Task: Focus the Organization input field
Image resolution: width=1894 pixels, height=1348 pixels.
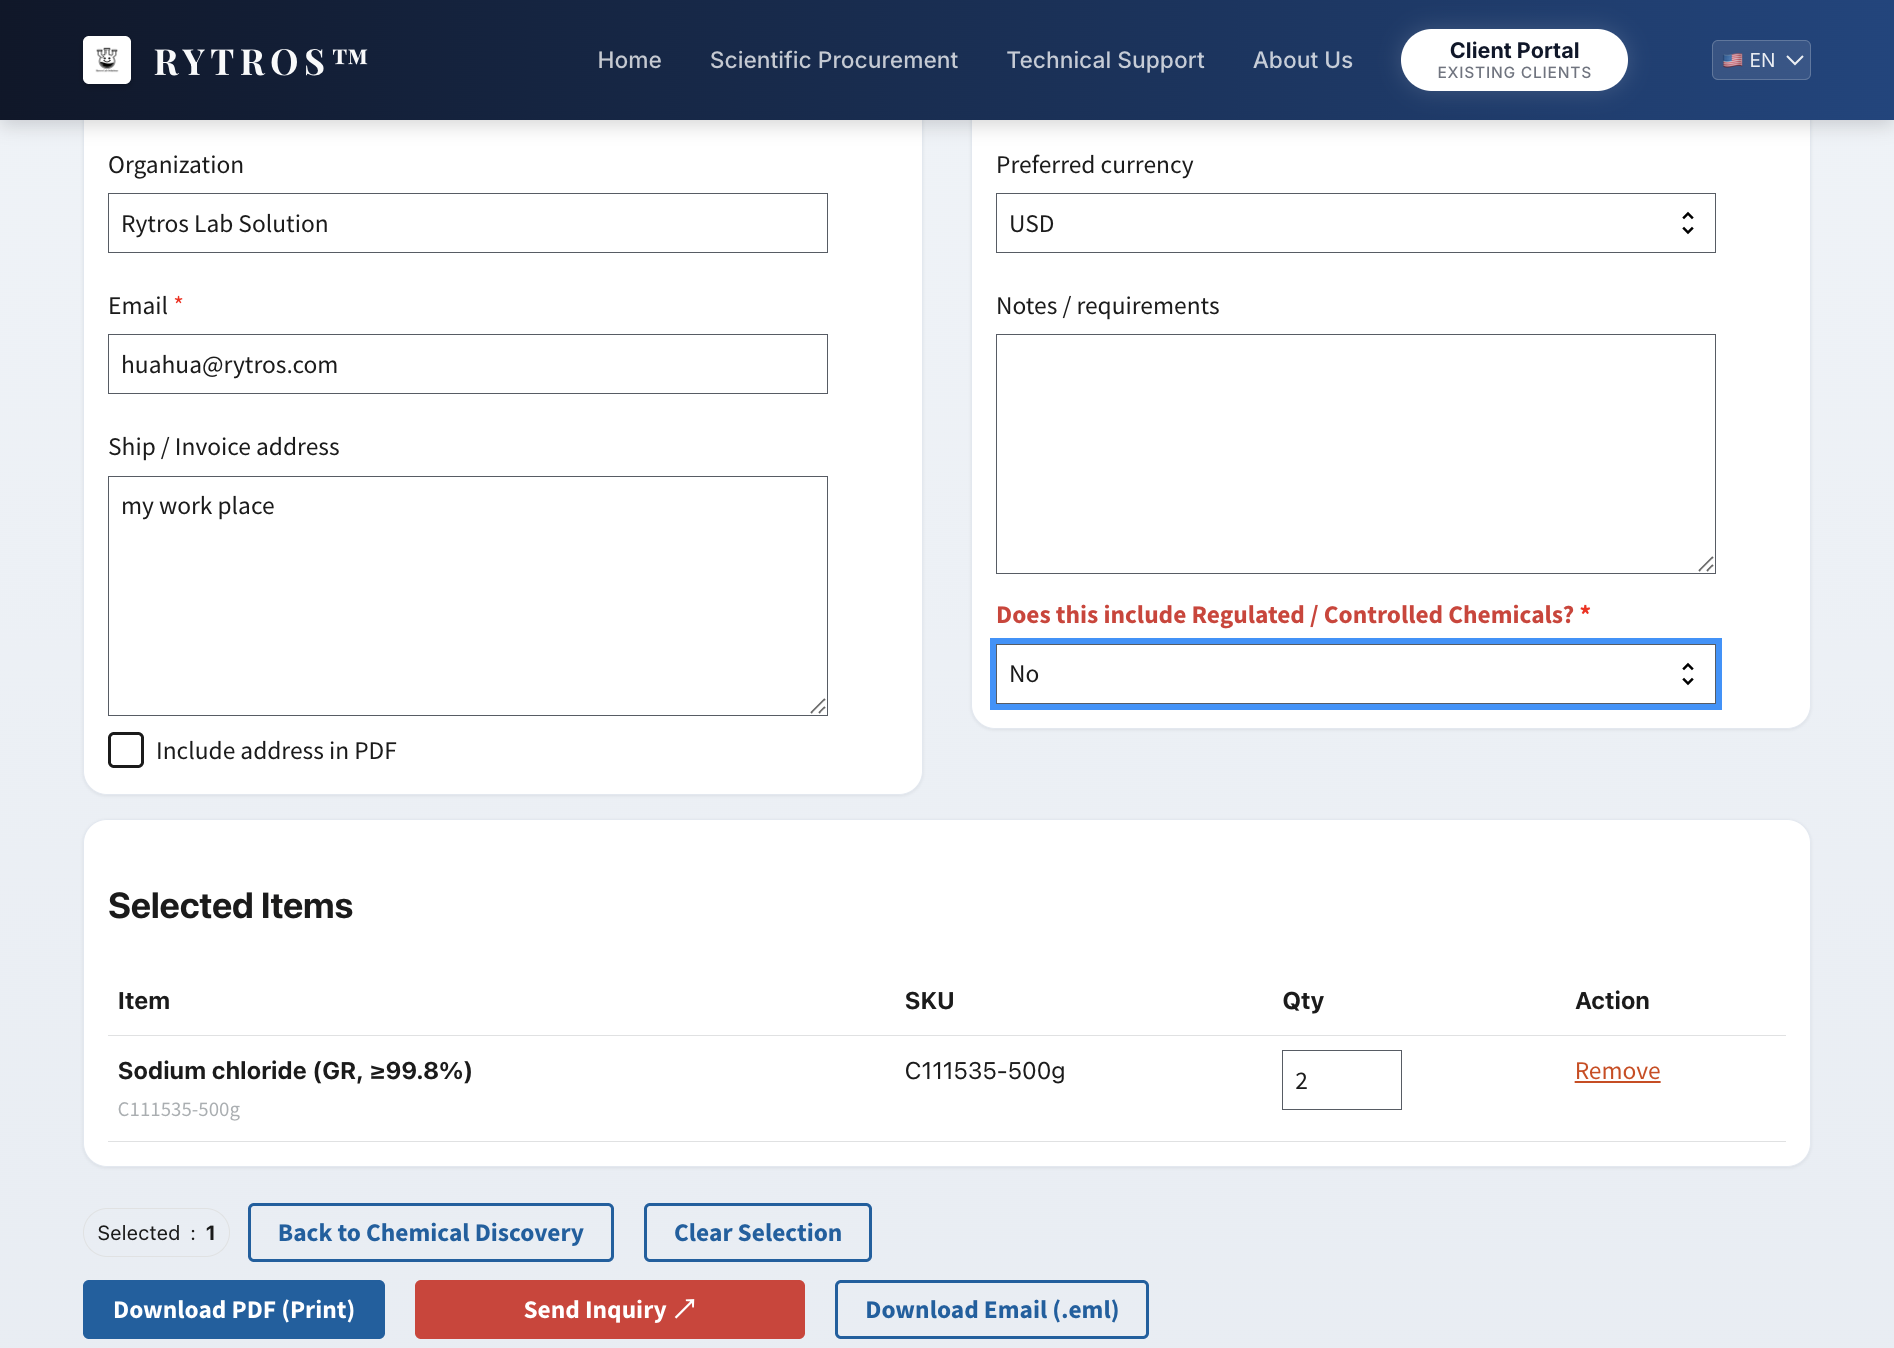Action: pyautogui.click(x=468, y=223)
